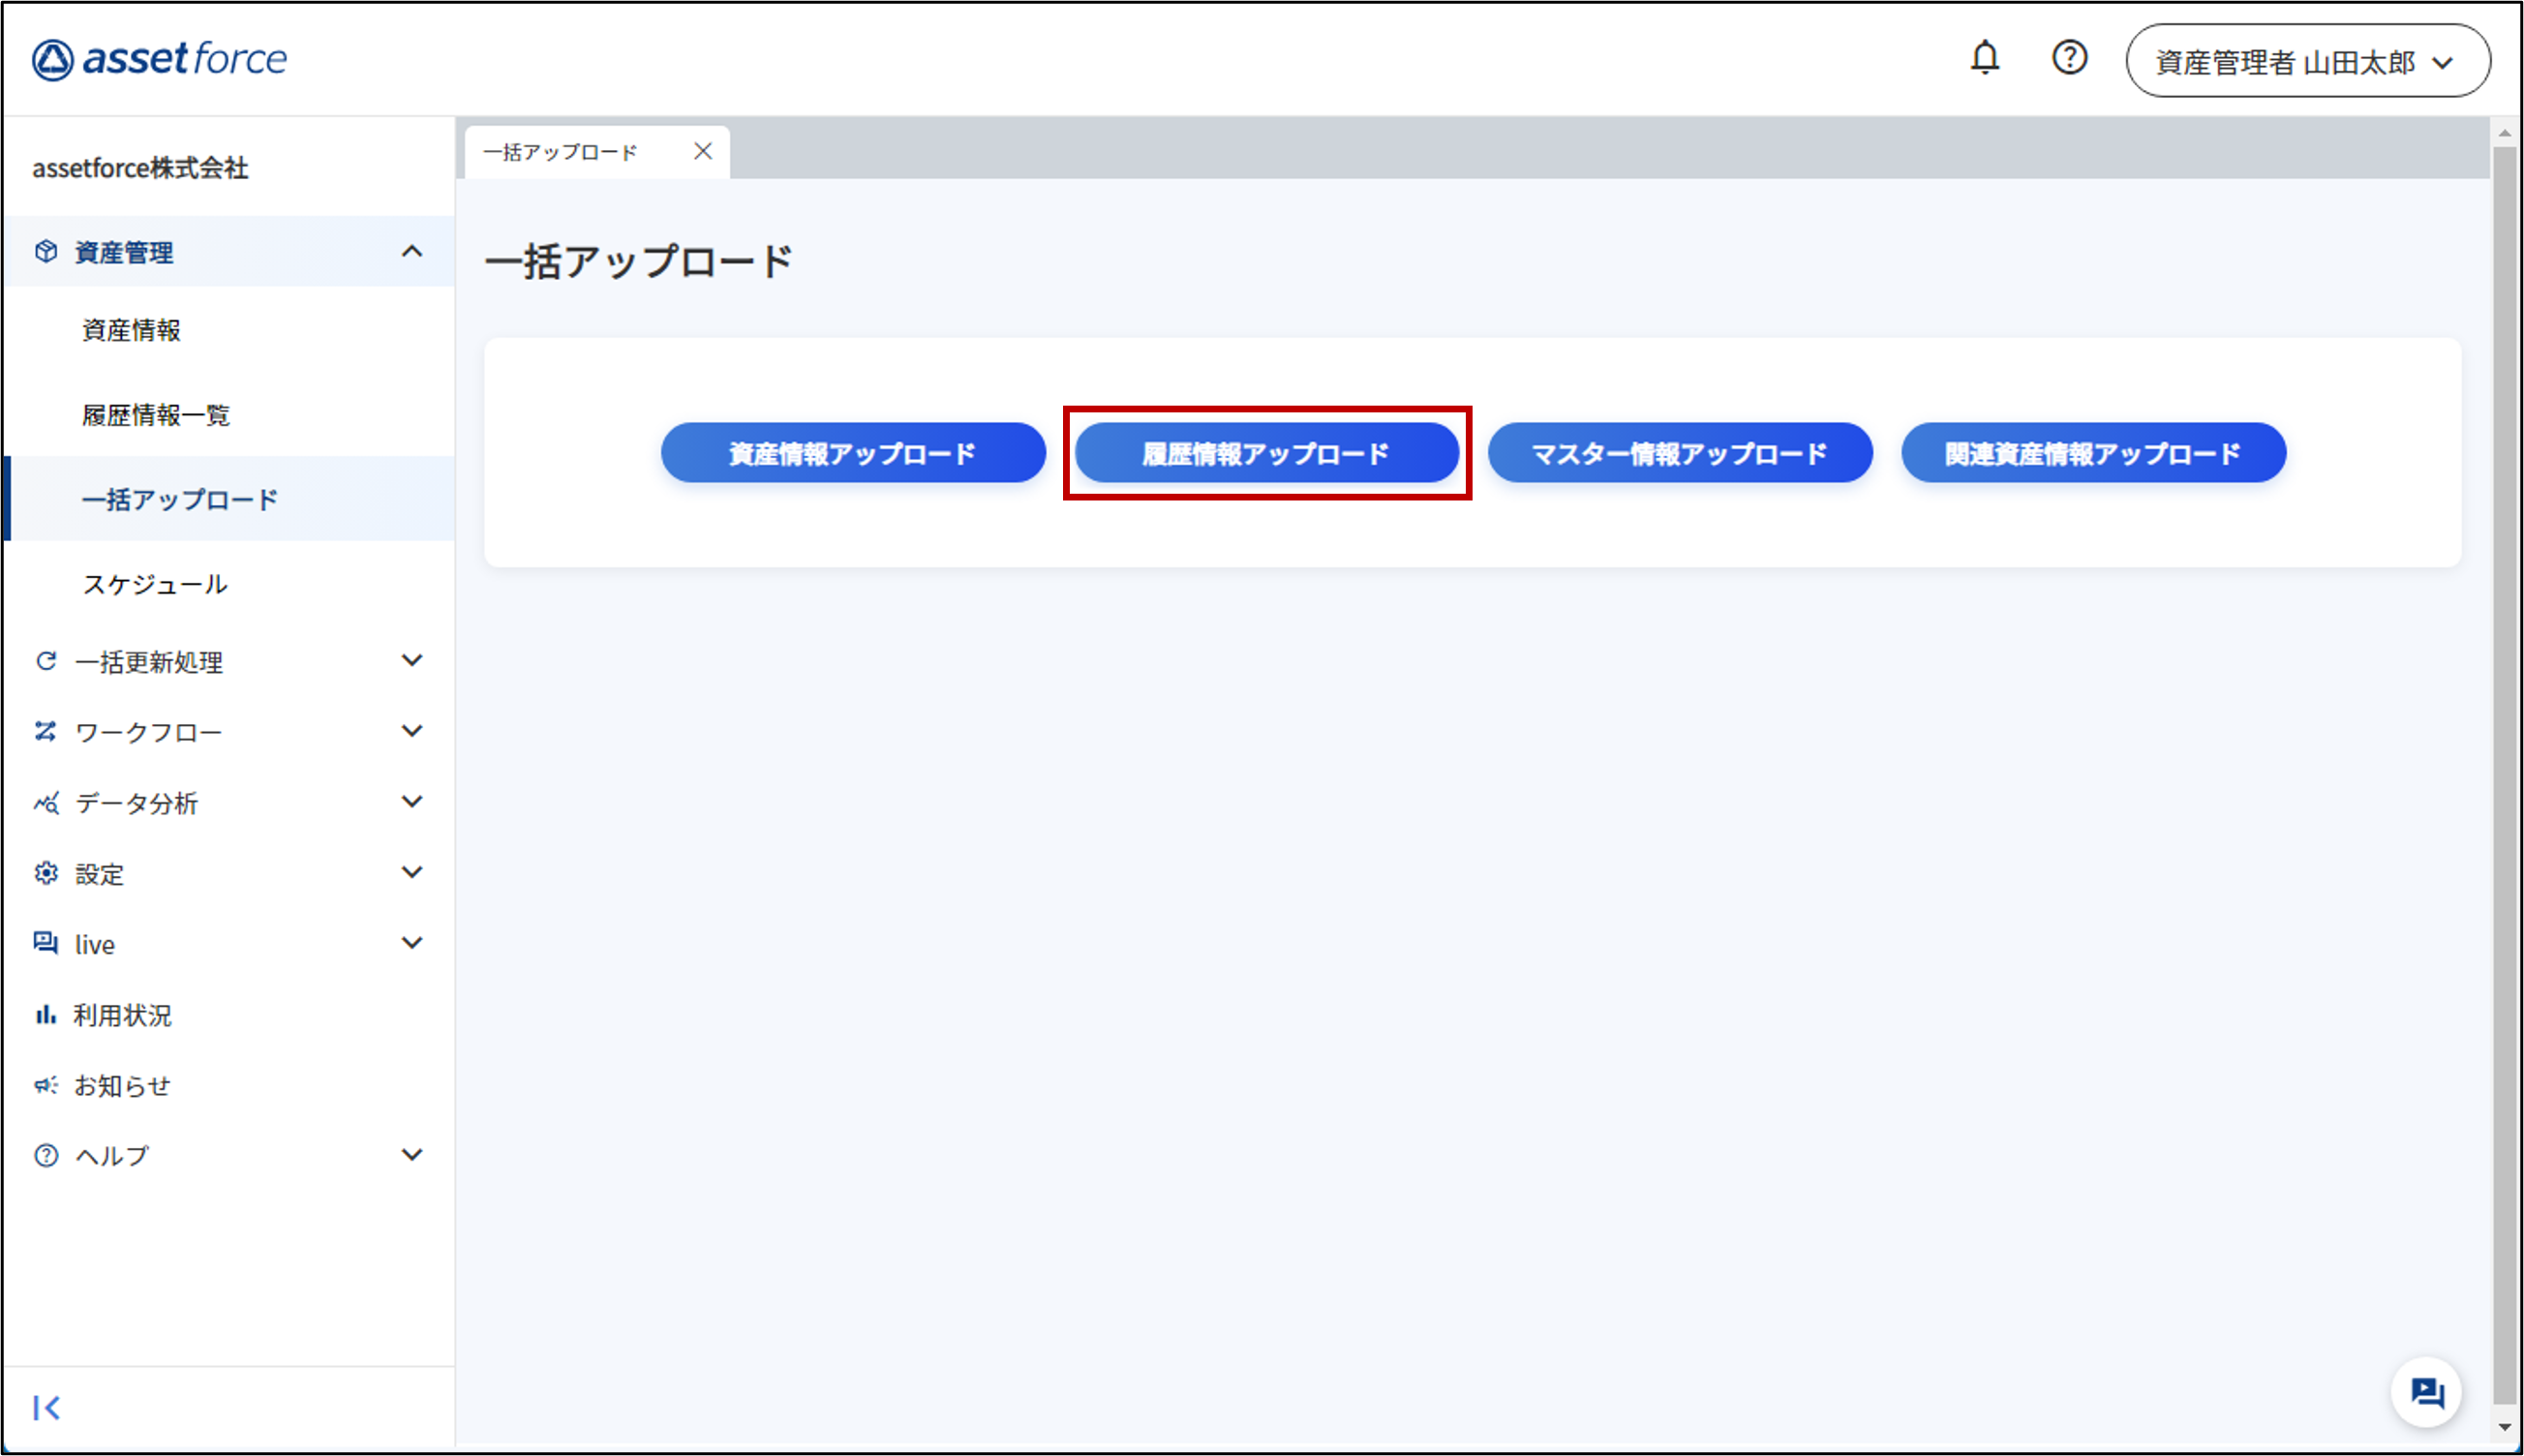
Task: Select the 一括アップロード tab
Action: click(x=597, y=152)
